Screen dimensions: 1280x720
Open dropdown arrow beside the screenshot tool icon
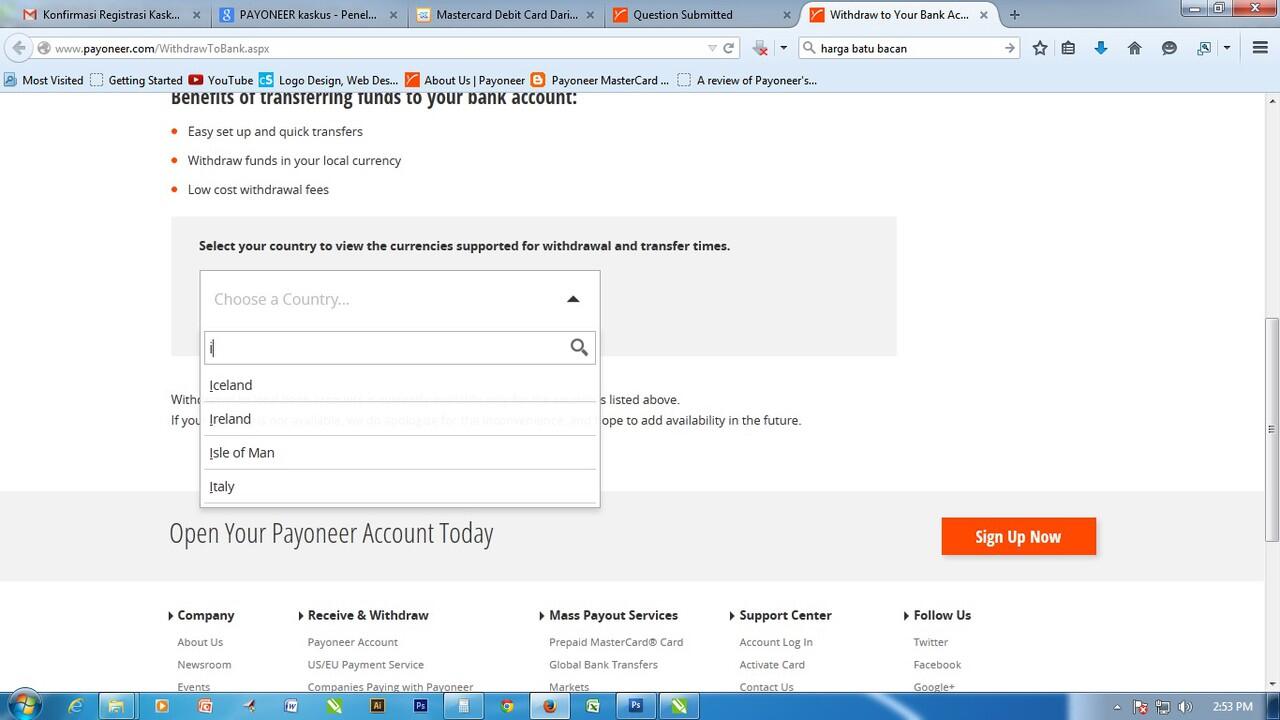pyautogui.click(x=1227, y=48)
